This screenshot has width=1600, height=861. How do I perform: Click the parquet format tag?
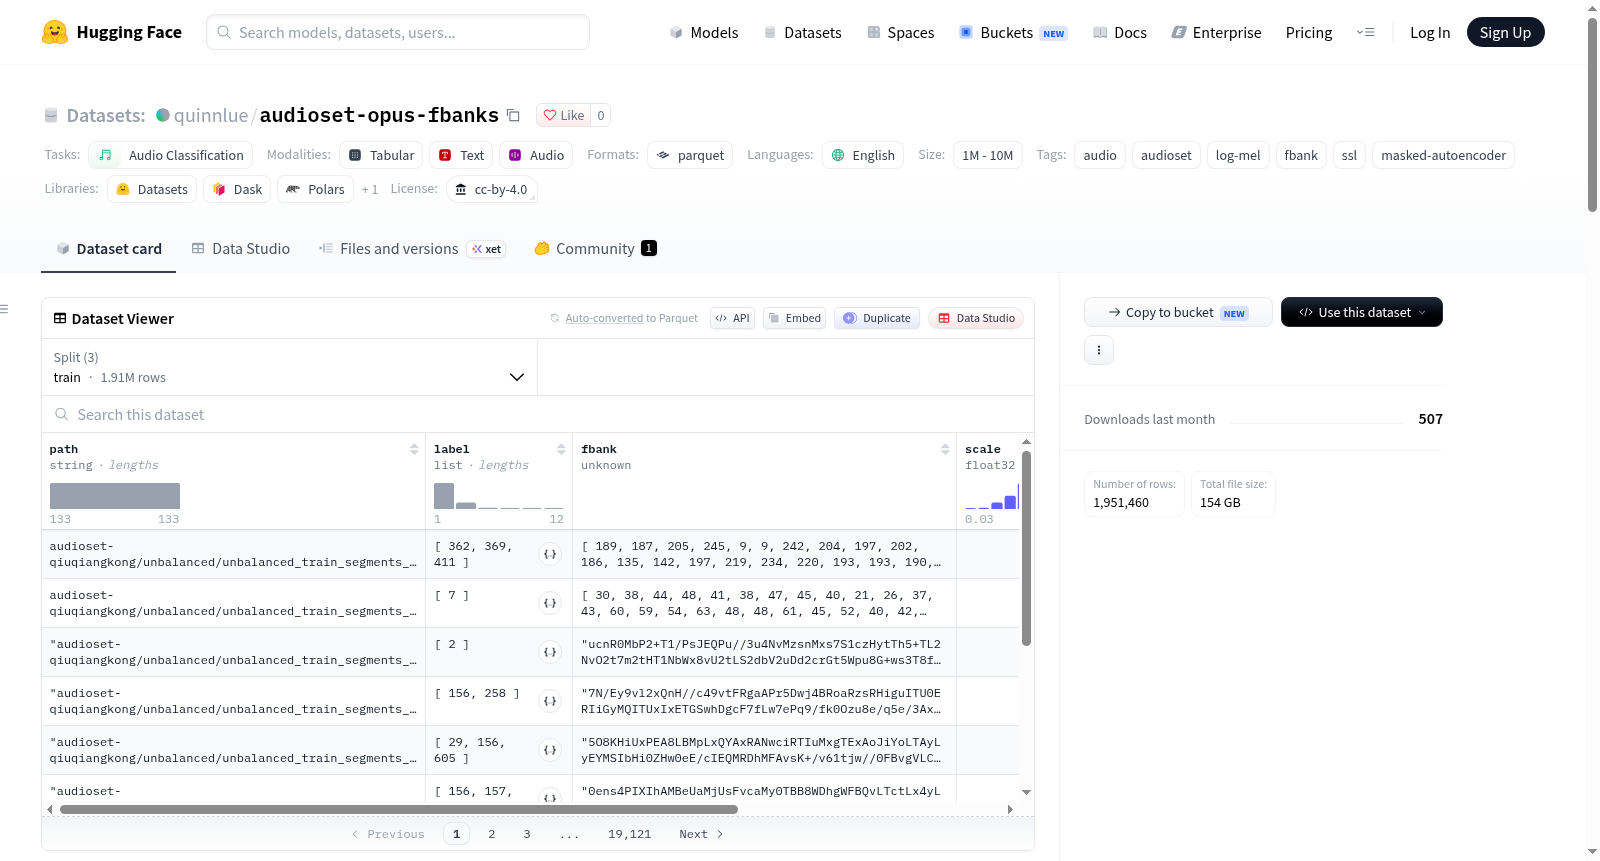(x=690, y=155)
